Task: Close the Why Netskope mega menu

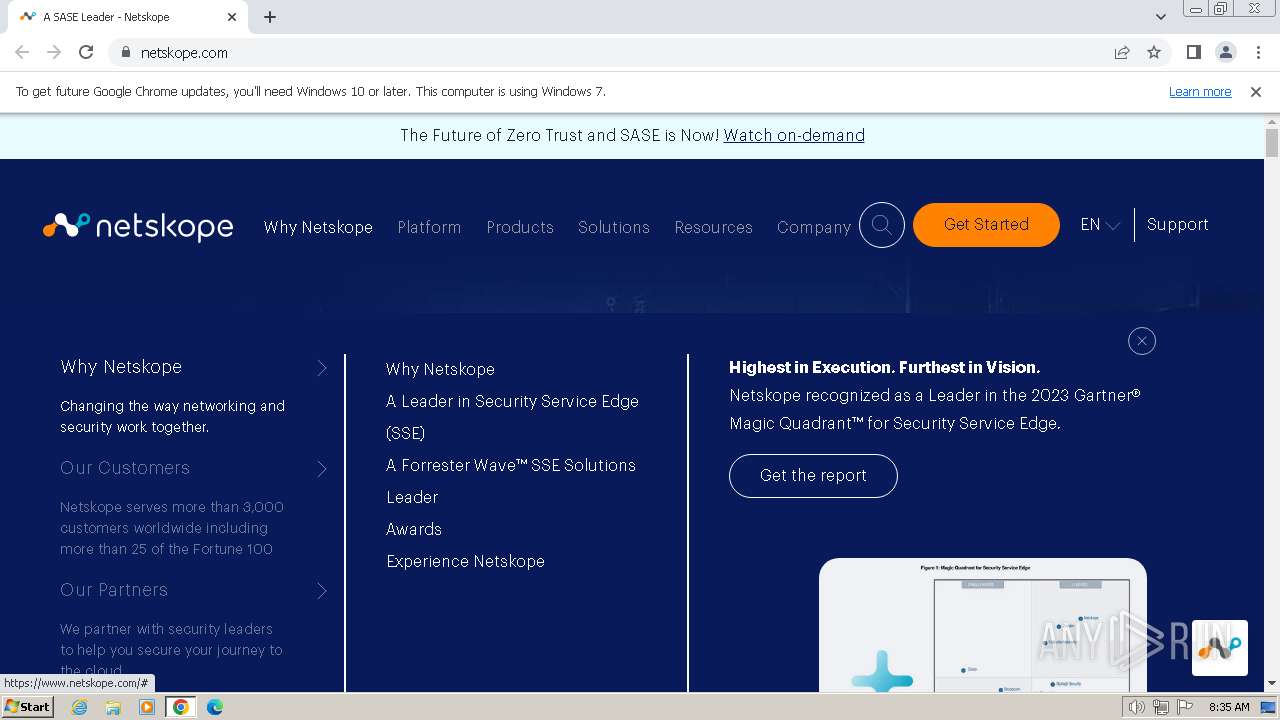Action: pyautogui.click(x=1141, y=341)
